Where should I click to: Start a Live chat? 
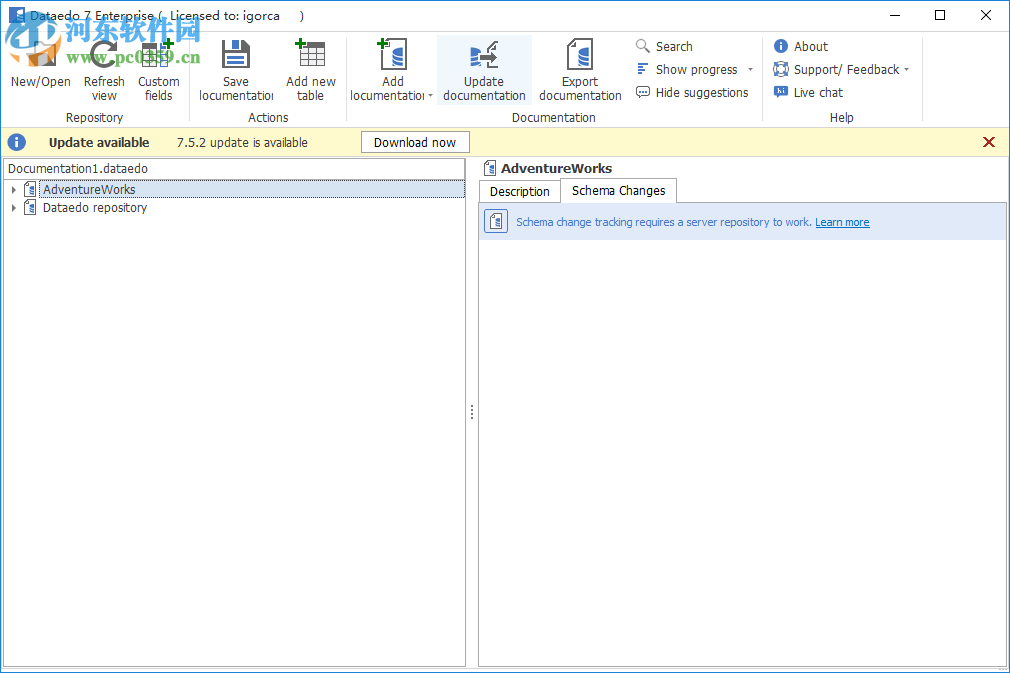808,93
